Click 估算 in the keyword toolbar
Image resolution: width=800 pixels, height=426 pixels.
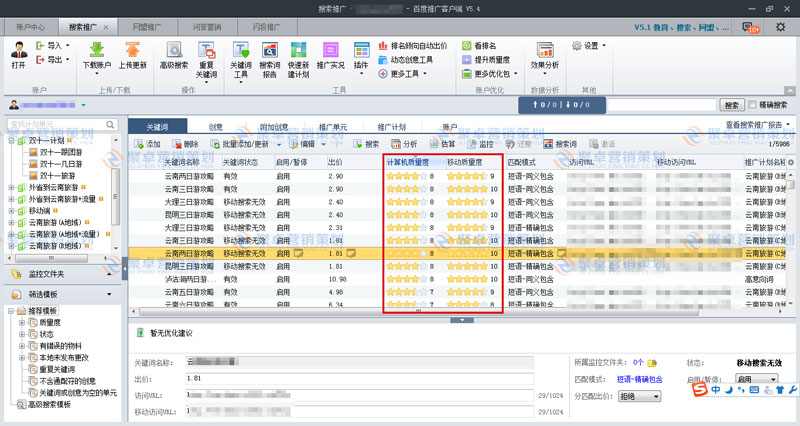(x=442, y=144)
